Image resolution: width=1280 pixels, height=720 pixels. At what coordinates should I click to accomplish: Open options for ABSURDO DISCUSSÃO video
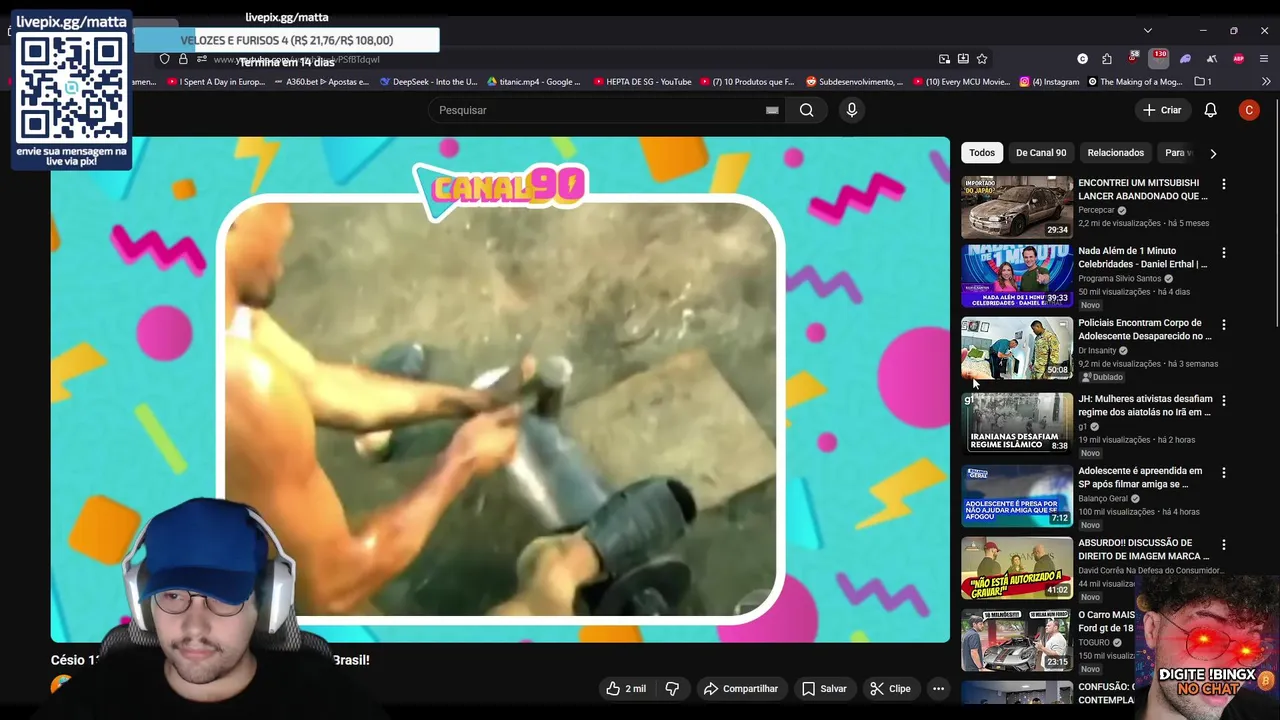(1223, 545)
